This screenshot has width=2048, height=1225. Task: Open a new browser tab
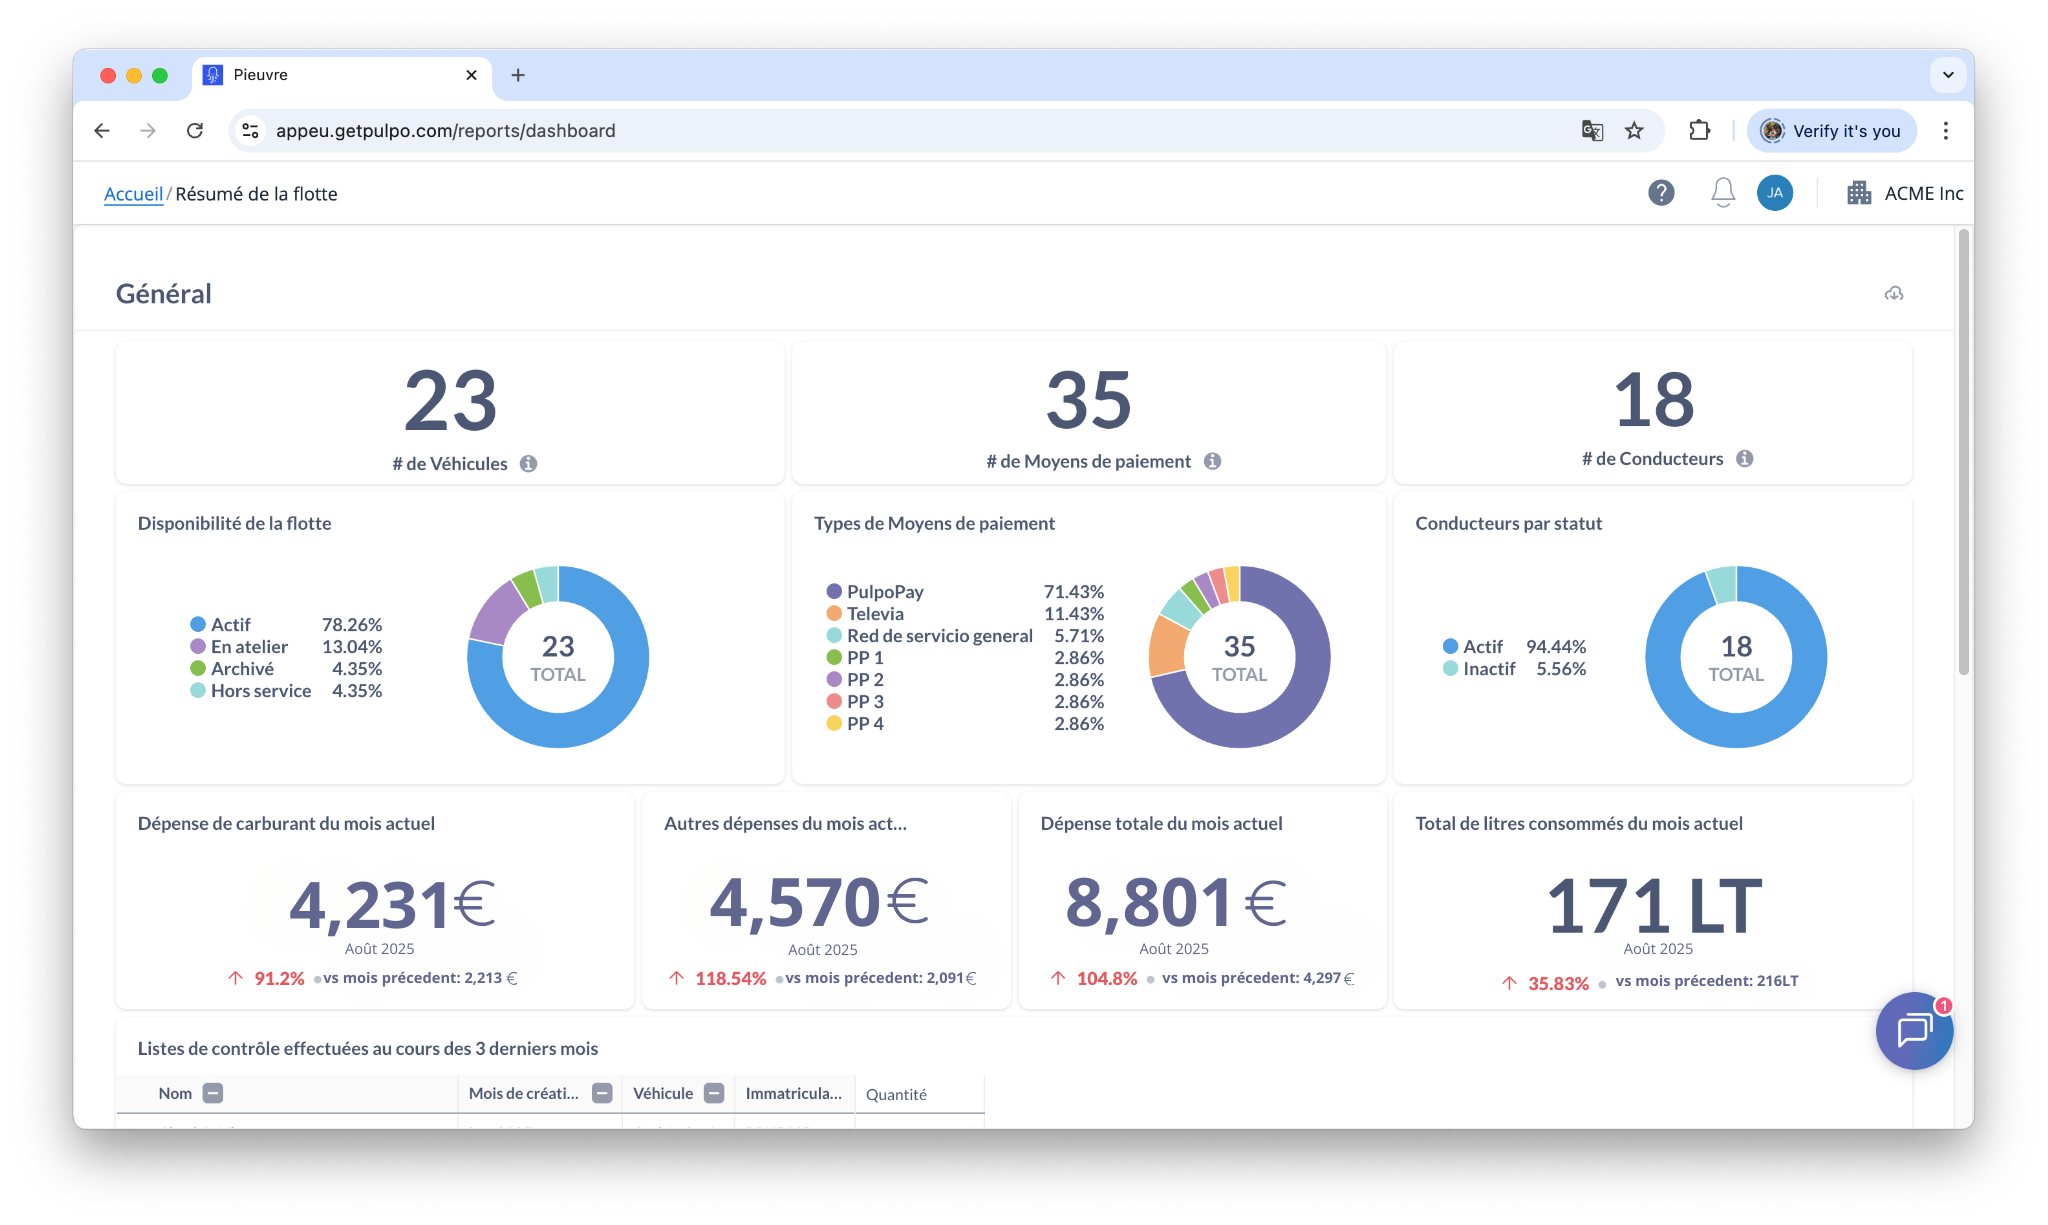click(518, 75)
